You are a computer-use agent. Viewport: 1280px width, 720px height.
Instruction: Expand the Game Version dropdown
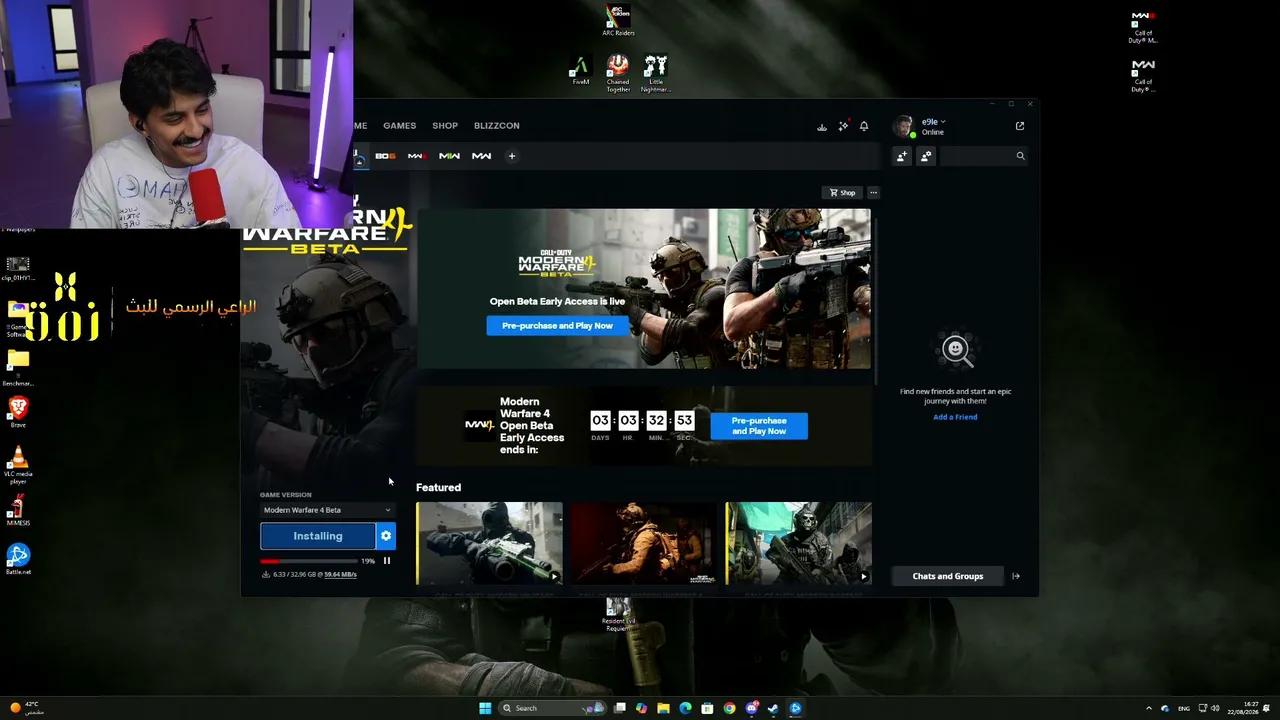pos(327,510)
